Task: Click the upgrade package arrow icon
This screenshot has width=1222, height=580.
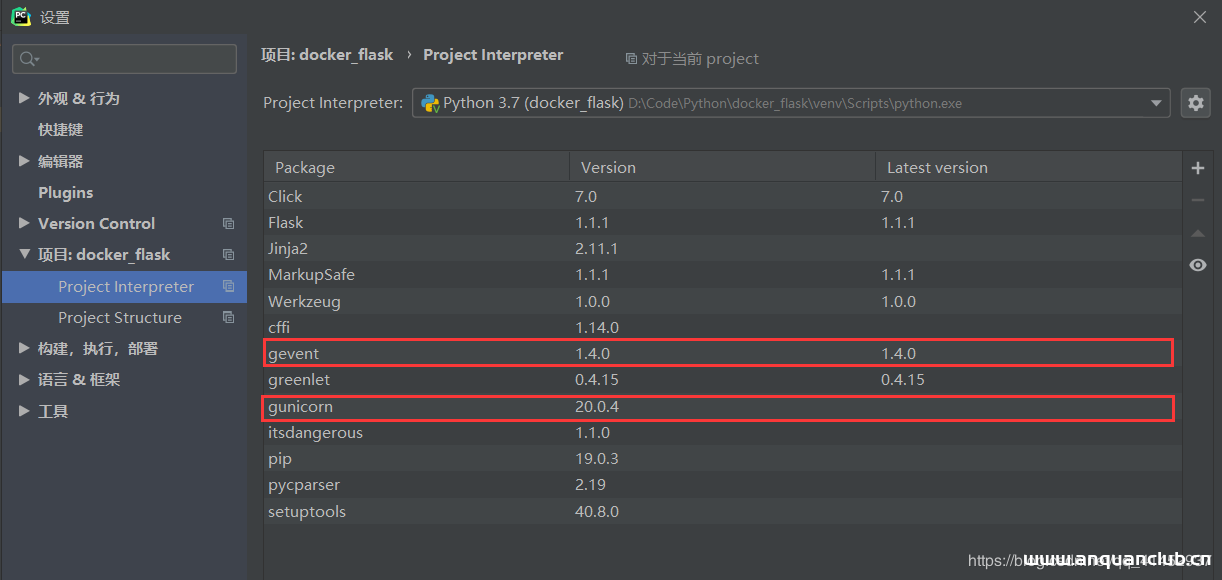Action: tap(1197, 233)
